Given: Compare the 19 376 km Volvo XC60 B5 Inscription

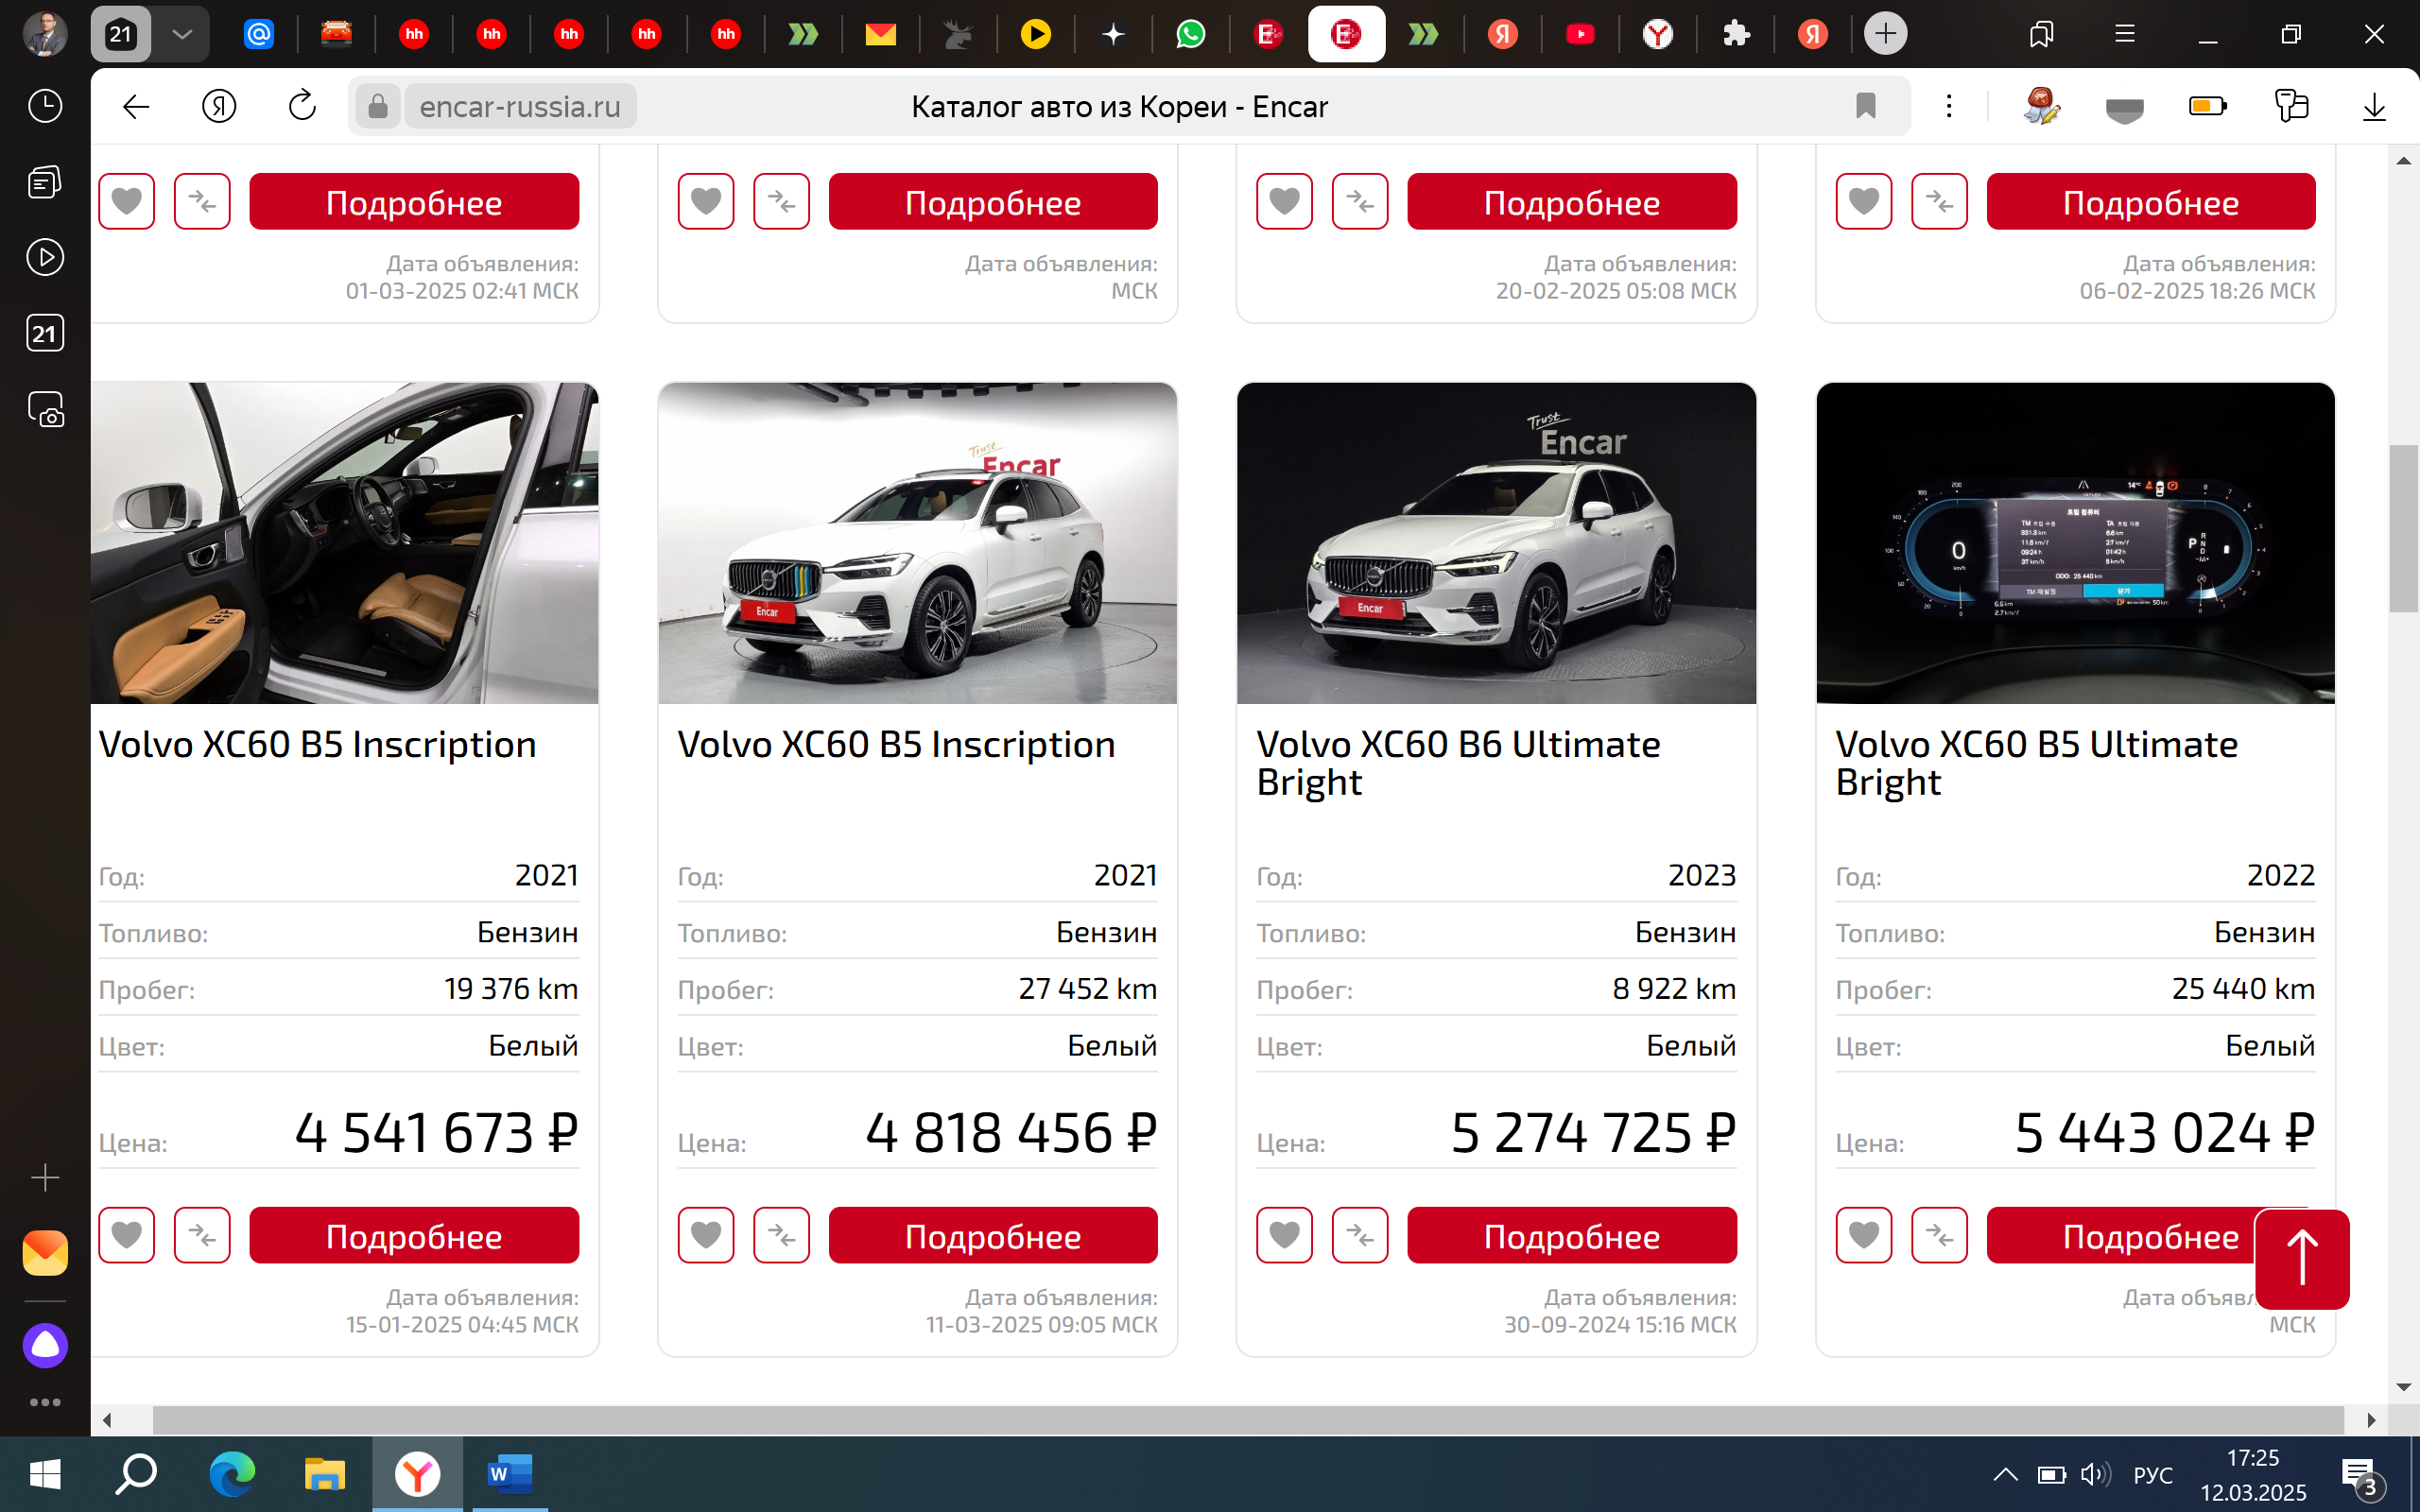Looking at the screenshot, I should (202, 1235).
